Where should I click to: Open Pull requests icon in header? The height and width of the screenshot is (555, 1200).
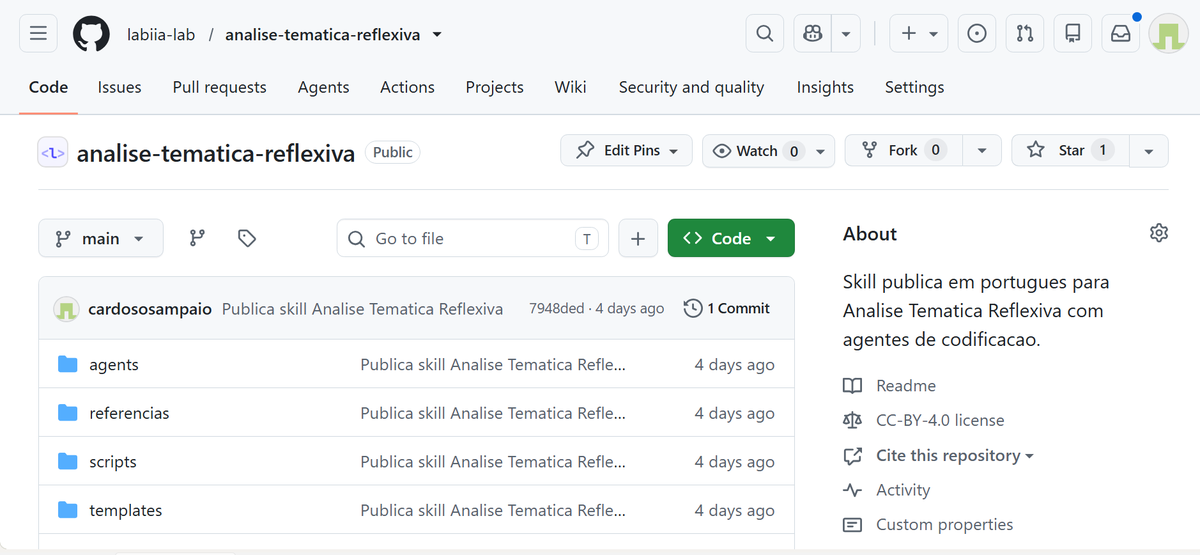[1025, 34]
